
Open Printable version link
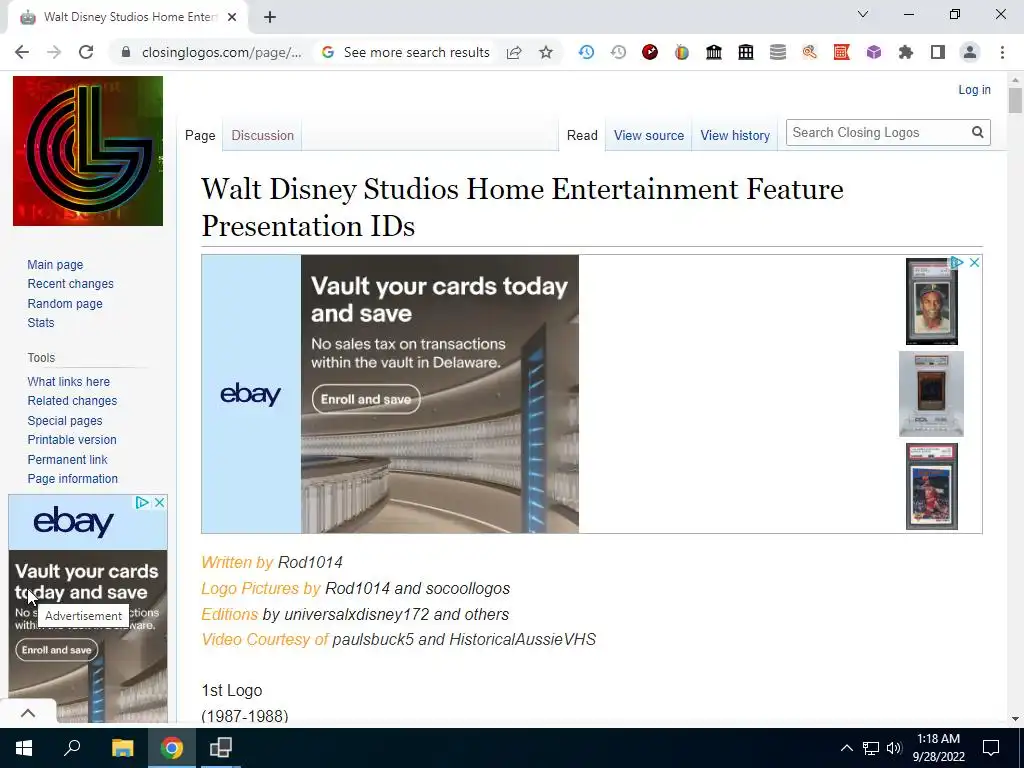click(x=72, y=440)
